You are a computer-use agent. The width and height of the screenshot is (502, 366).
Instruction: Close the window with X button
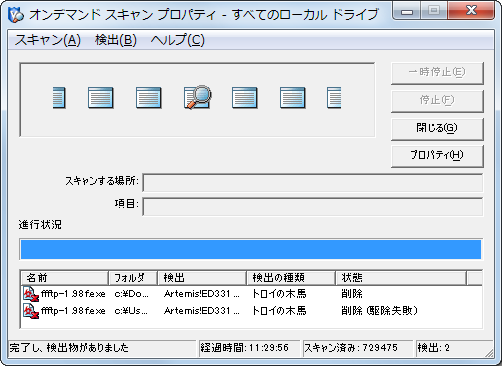point(471,11)
